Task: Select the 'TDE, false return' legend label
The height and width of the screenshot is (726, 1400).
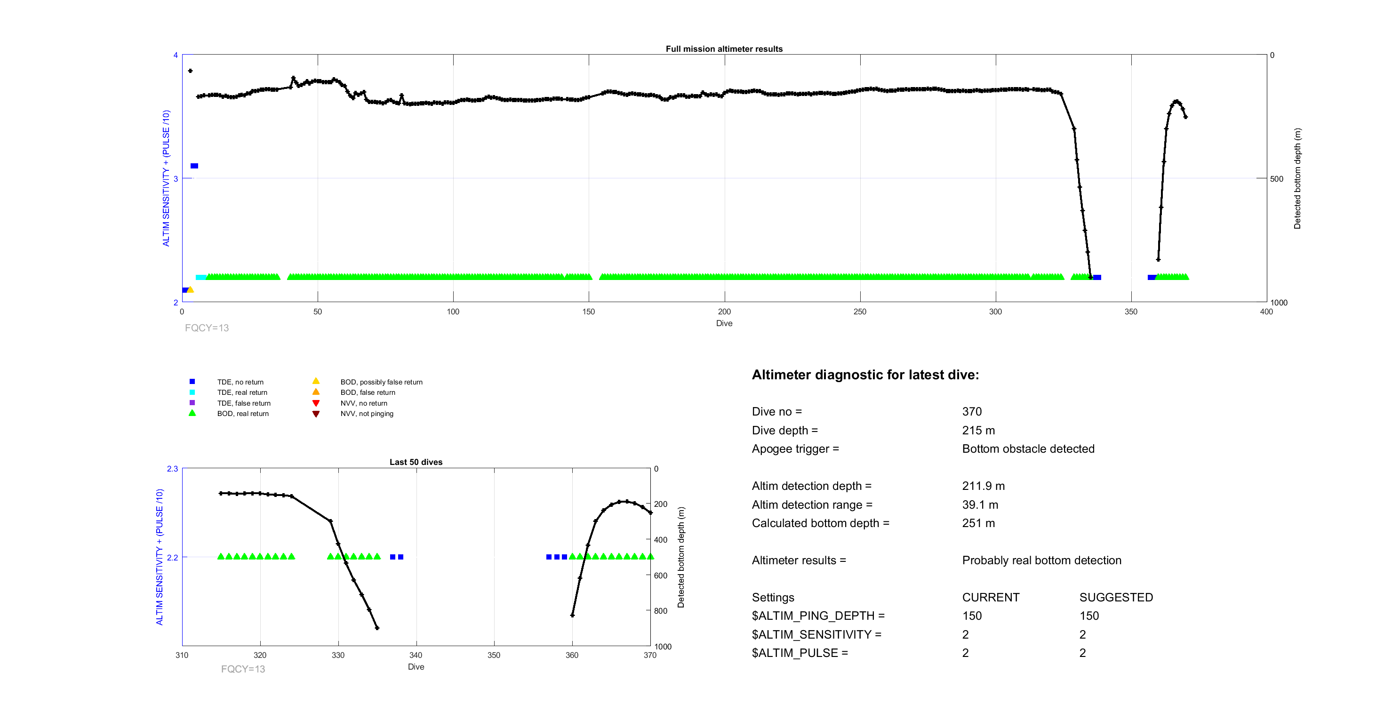Action: click(x=244, y=403)
